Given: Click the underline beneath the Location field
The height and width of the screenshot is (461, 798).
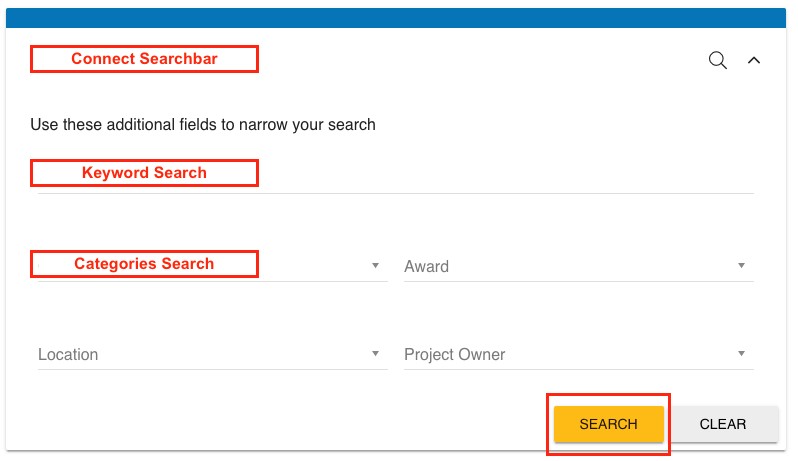Looking at the screenshot, I should [212, 370].
